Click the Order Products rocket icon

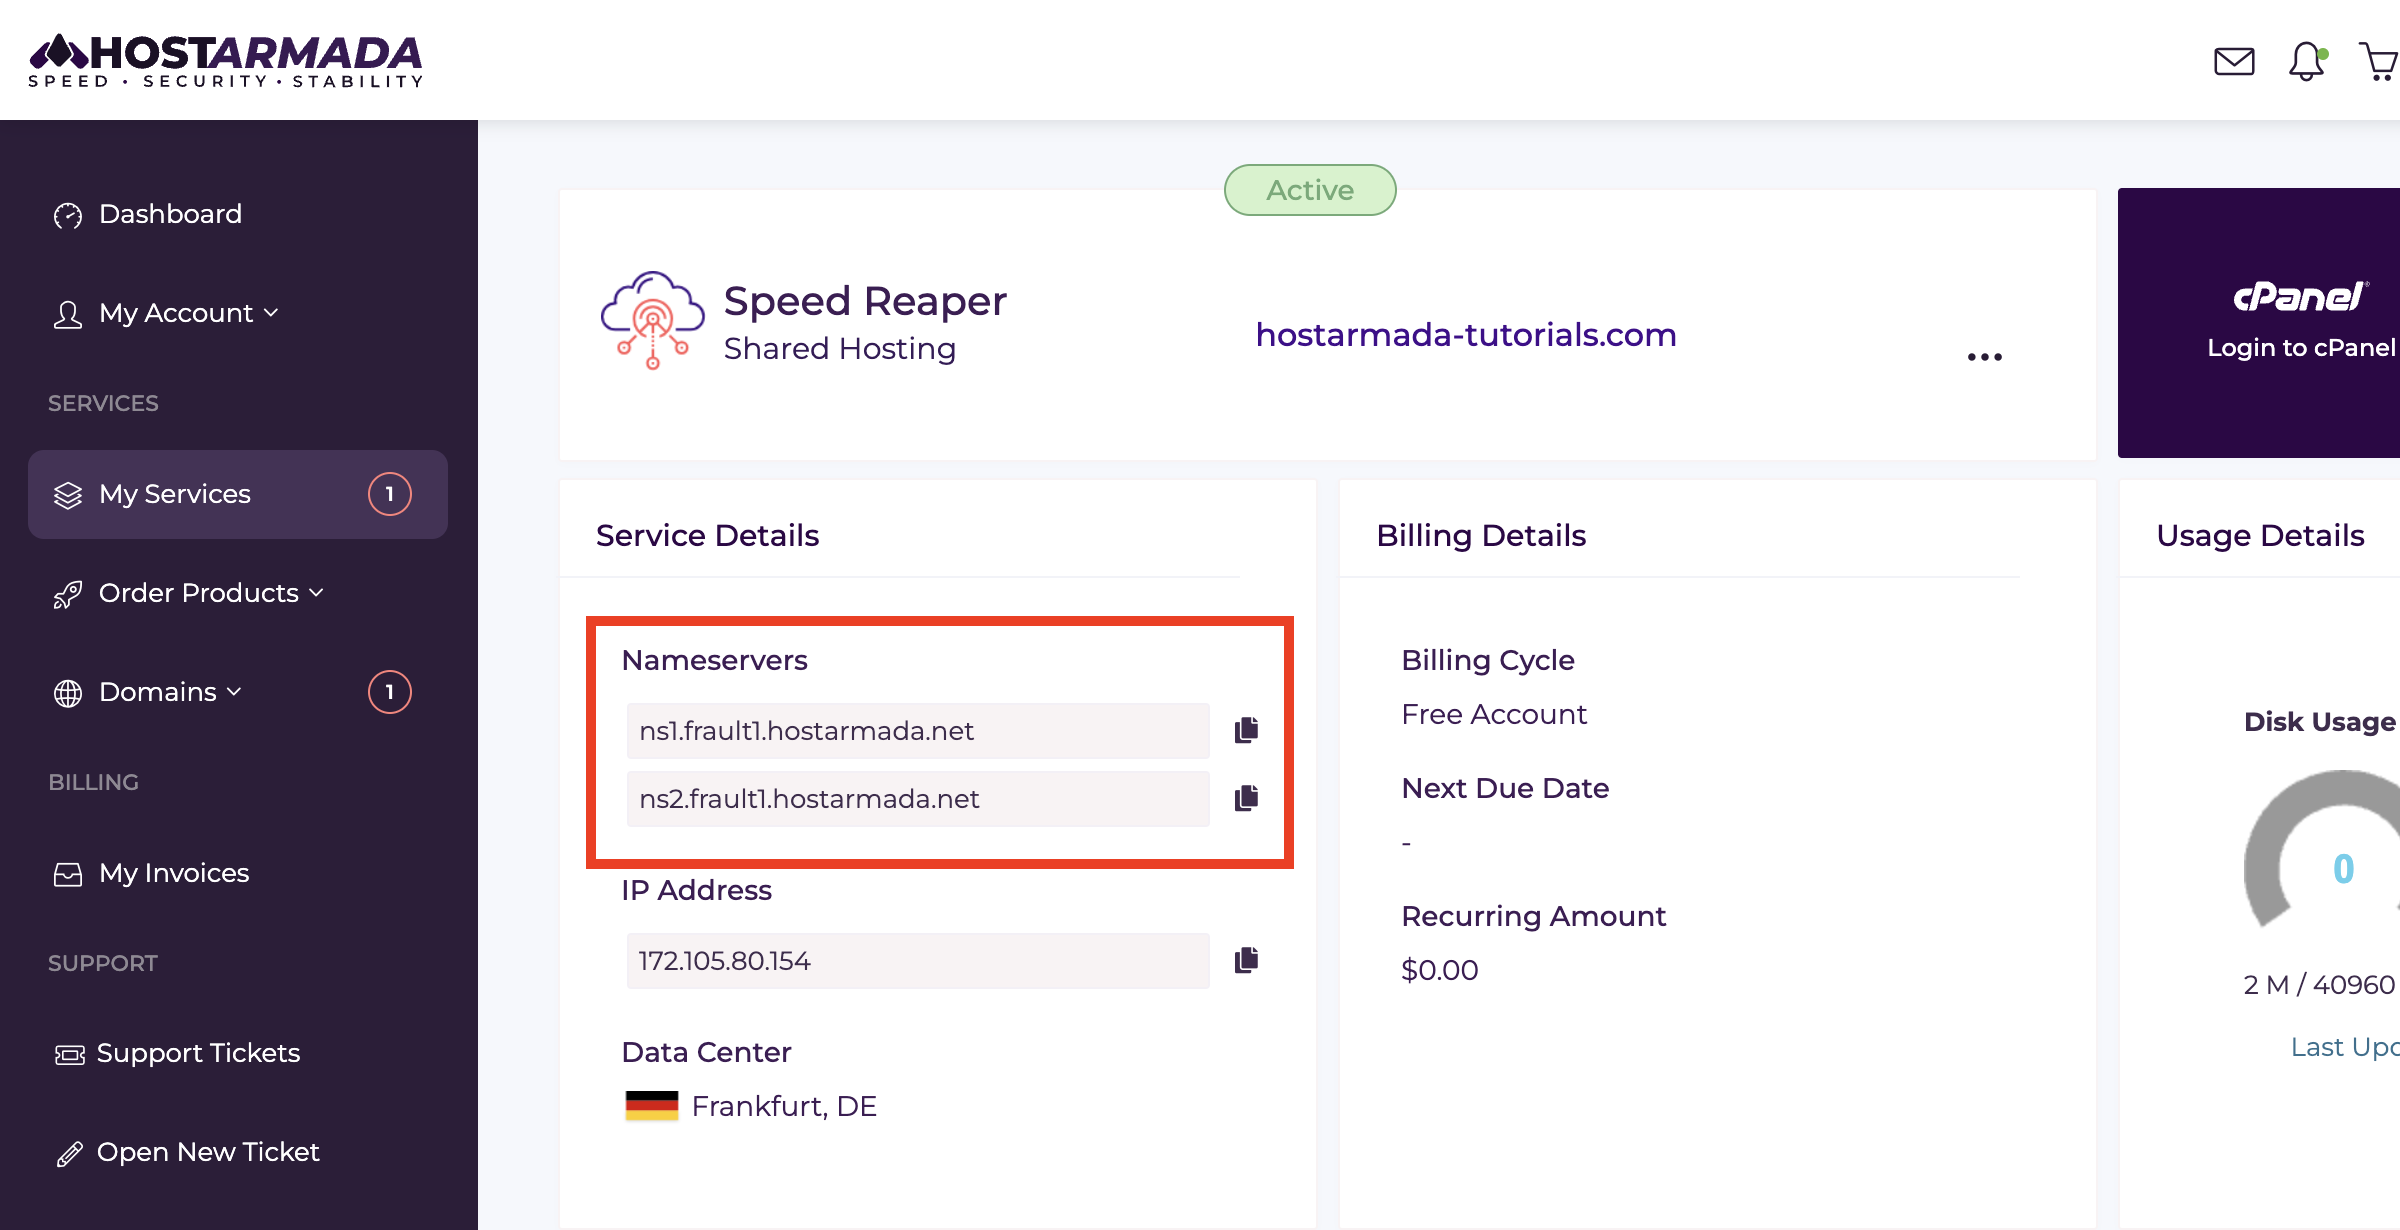[x=68, y=594]
